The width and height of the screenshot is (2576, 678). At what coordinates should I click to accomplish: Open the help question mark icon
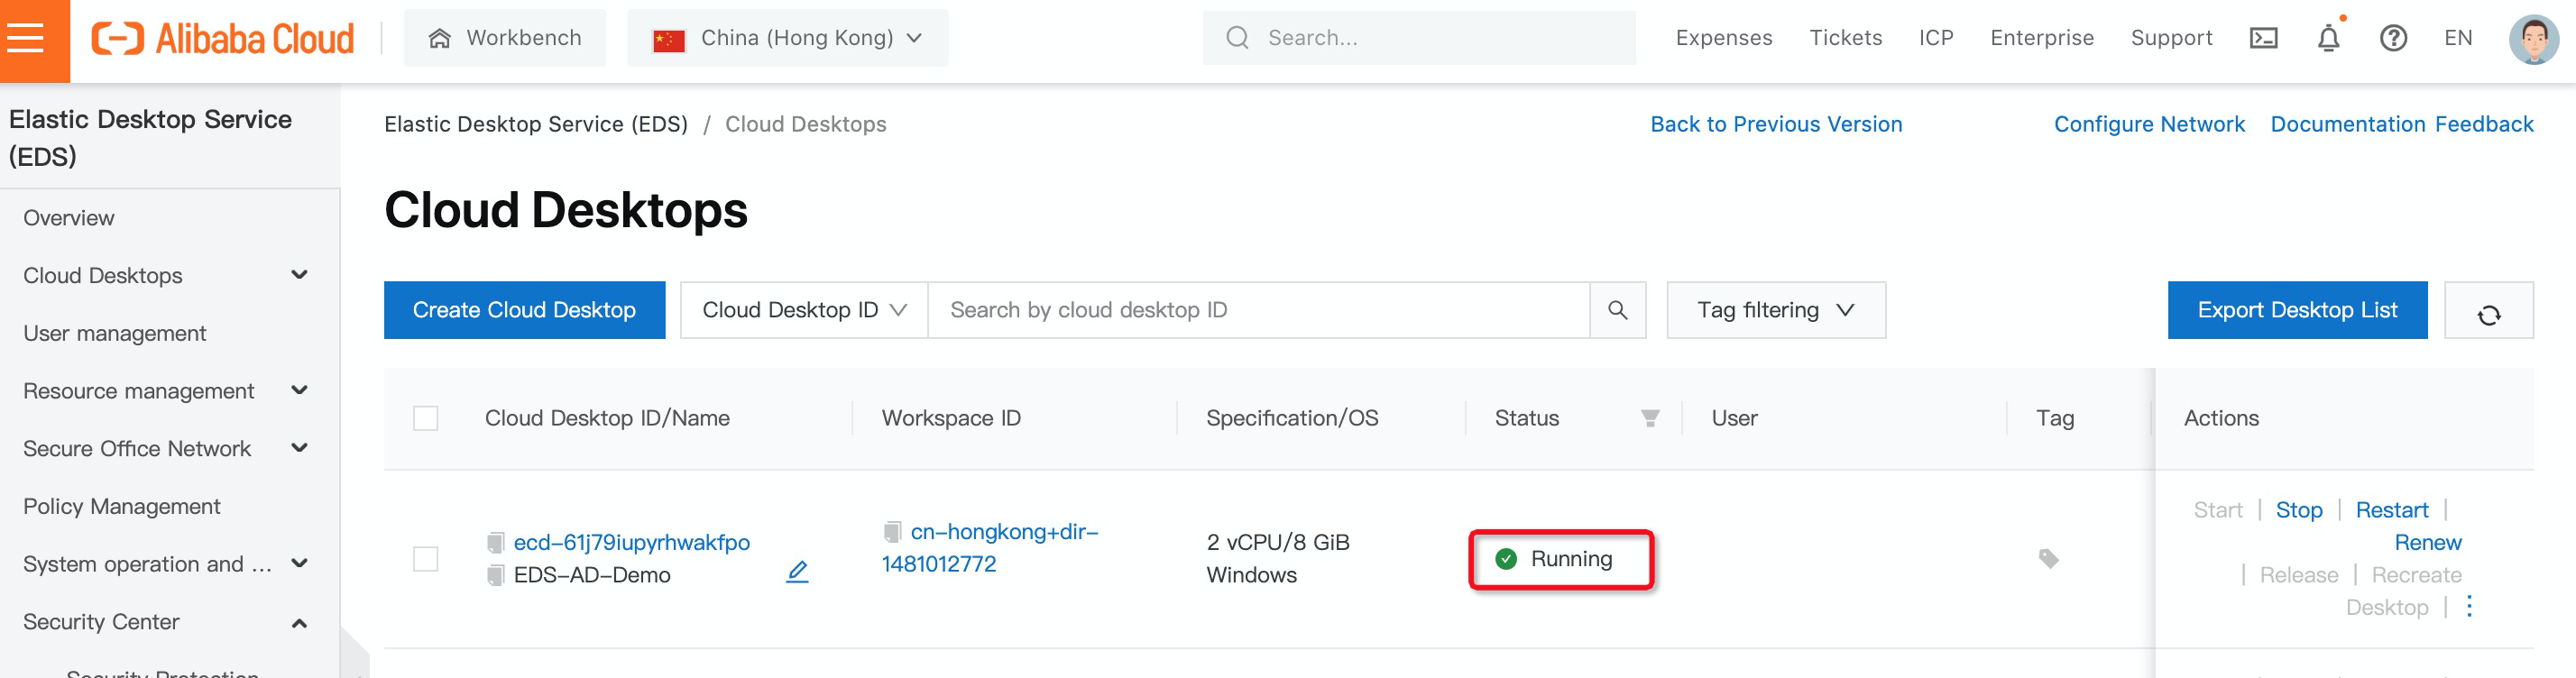(2392, 38)
